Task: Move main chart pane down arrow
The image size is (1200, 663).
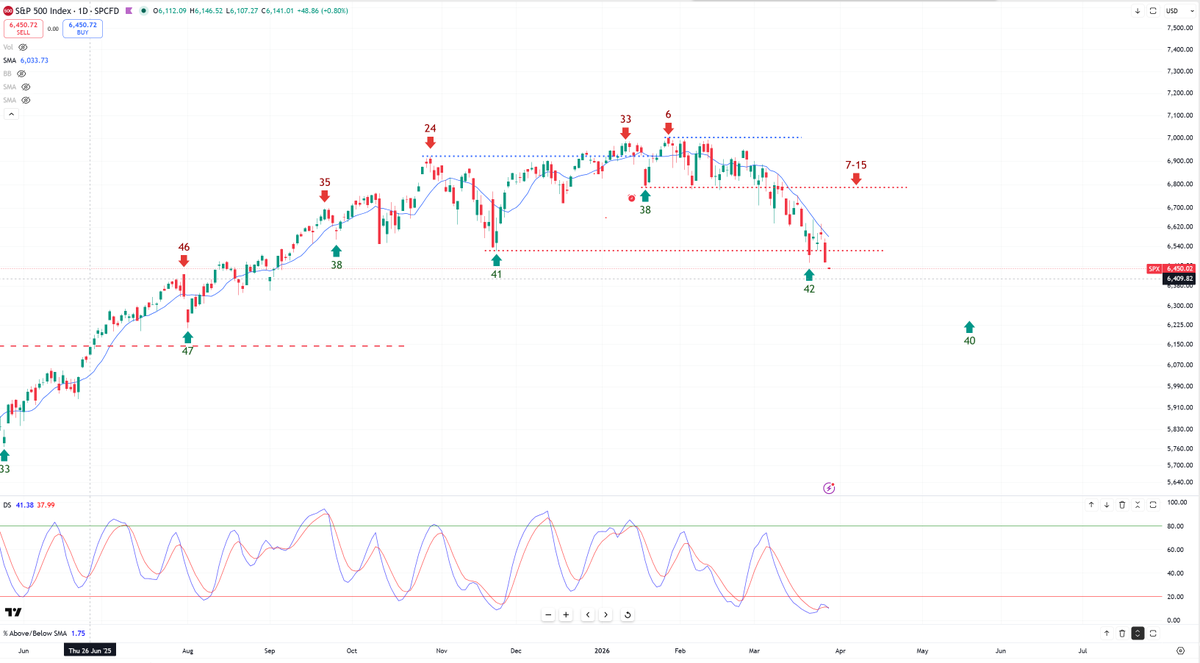Action: [x=1138, y=11]
